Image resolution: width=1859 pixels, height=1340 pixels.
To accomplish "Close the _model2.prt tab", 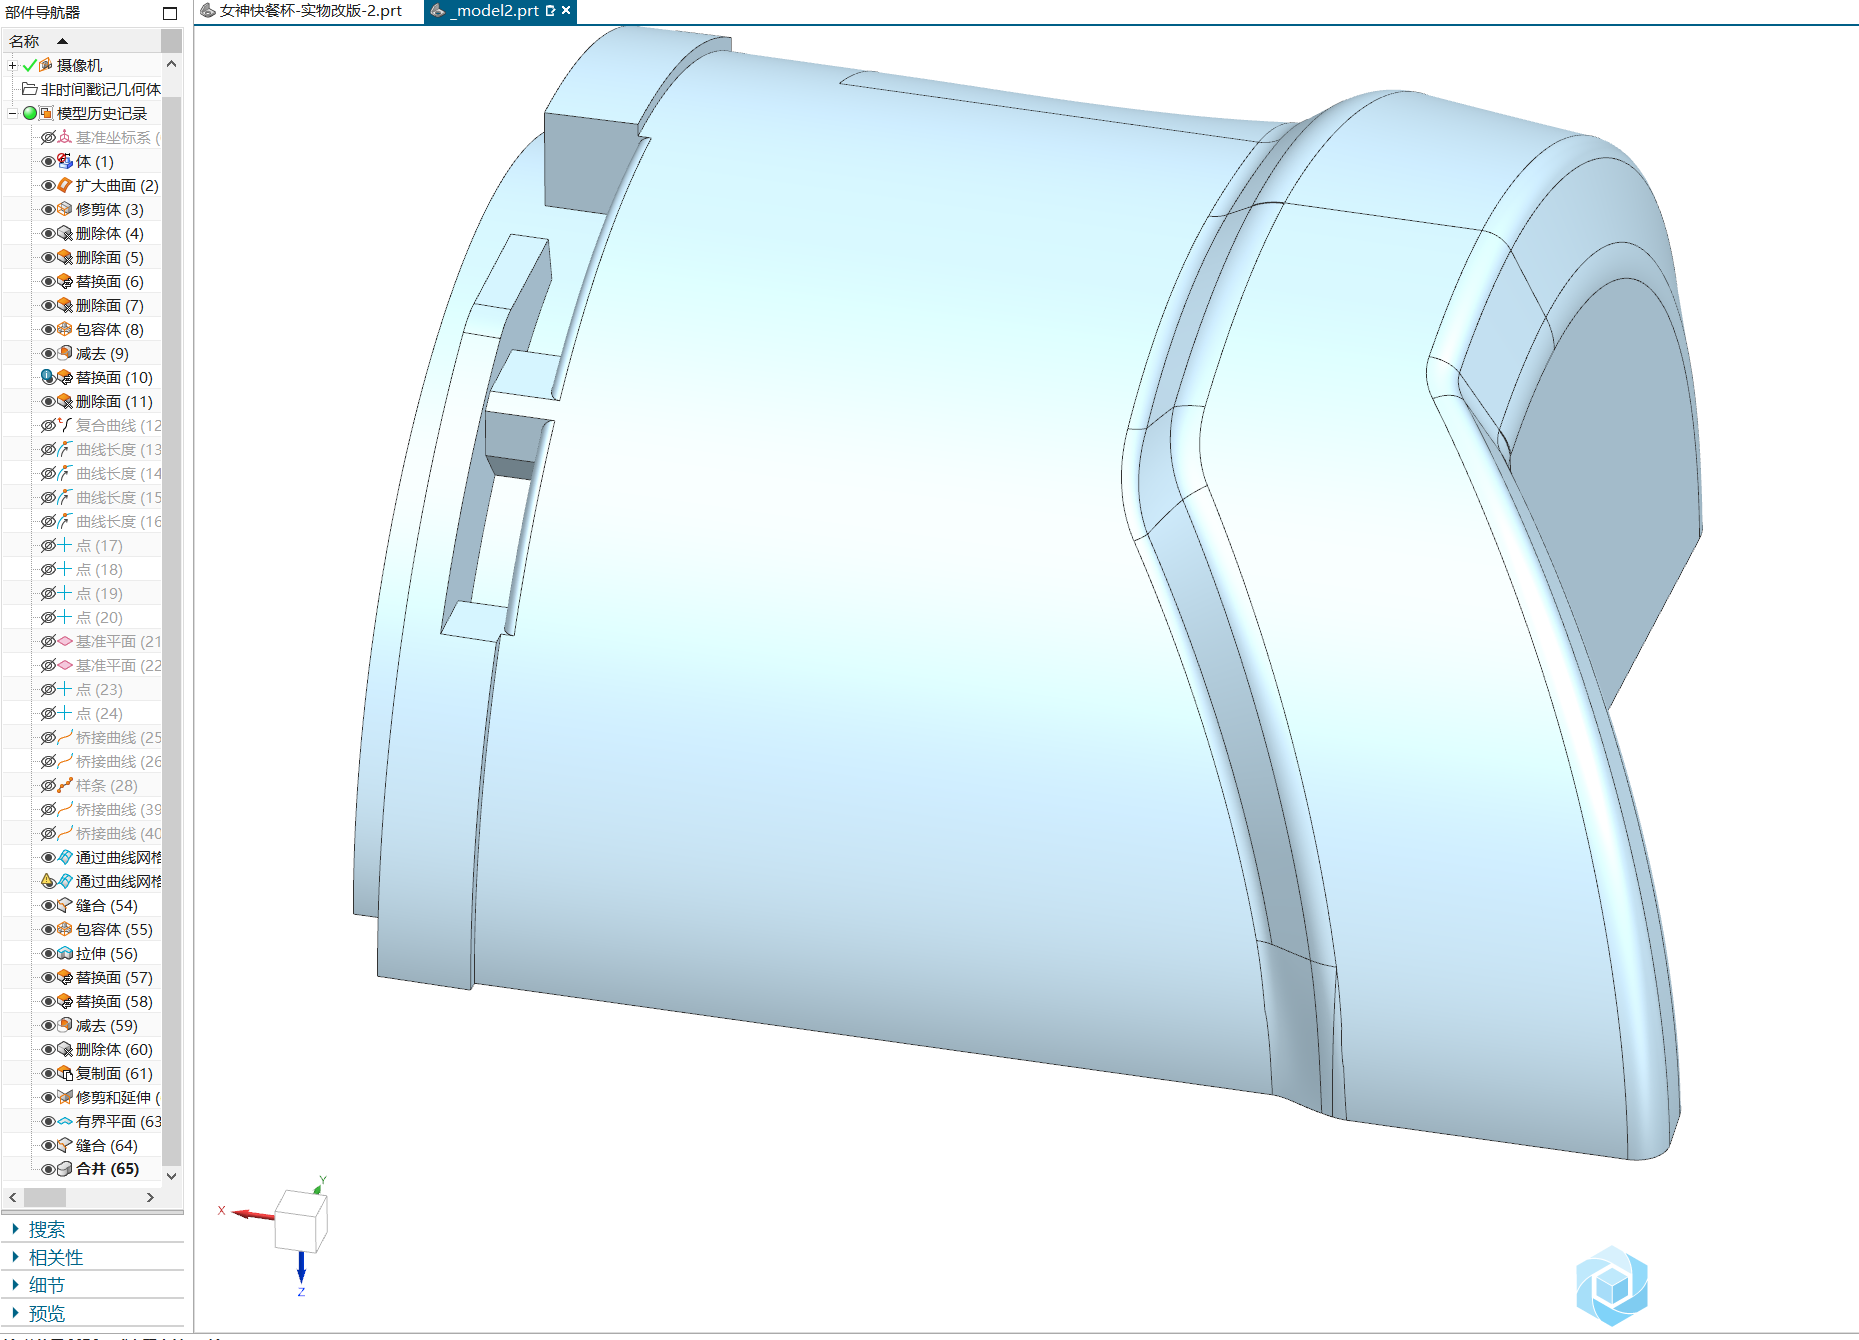I will coord(566,10).
